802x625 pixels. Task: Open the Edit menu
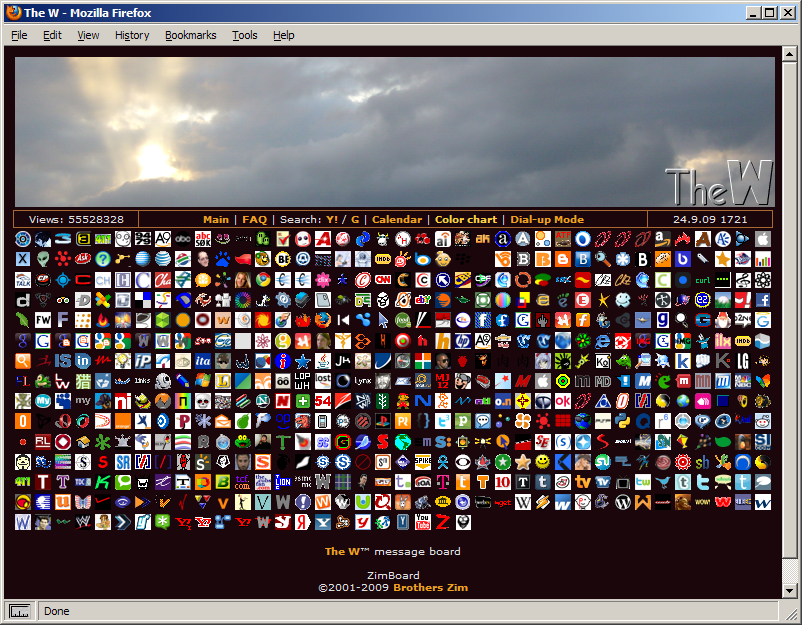(52, 35)
